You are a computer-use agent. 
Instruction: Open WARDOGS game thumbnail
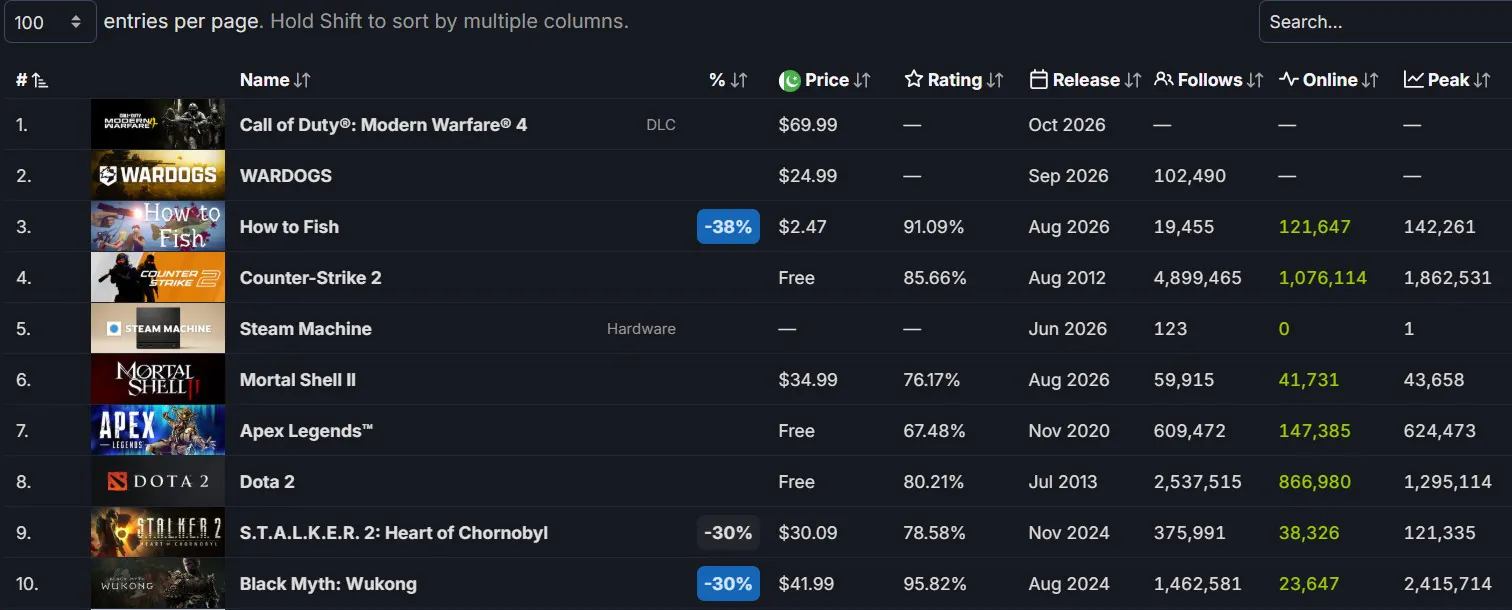click(158, 175)
